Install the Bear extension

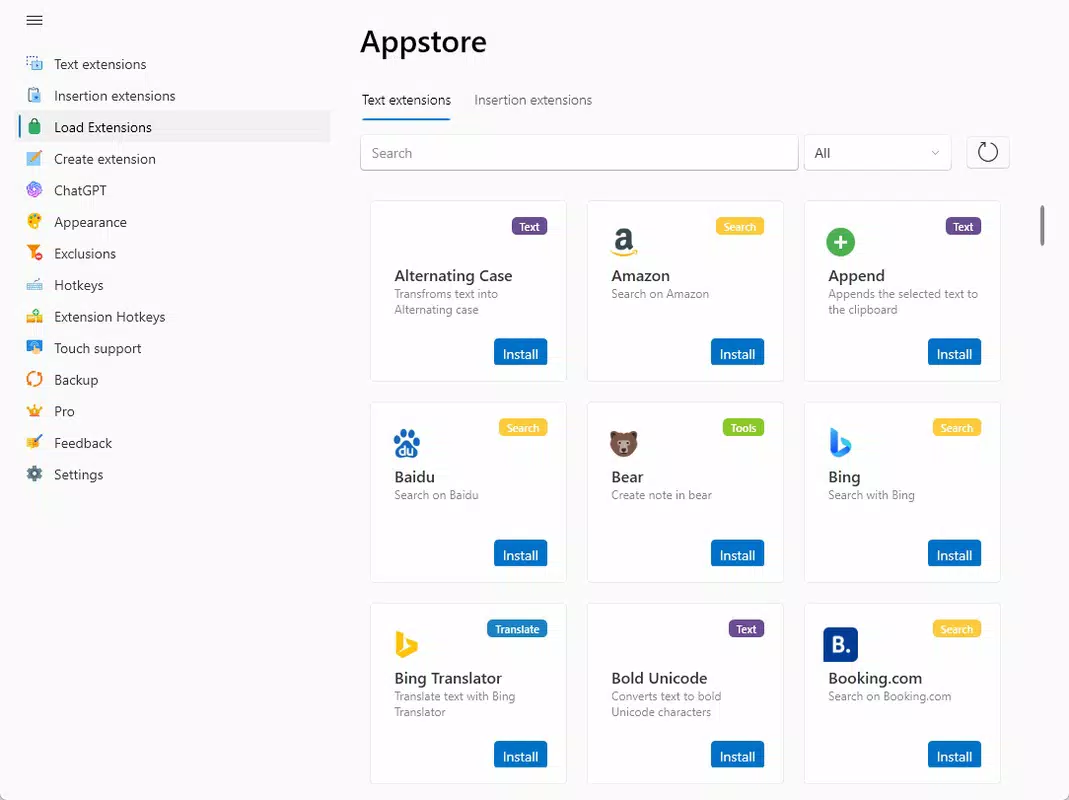click(737, 553)
